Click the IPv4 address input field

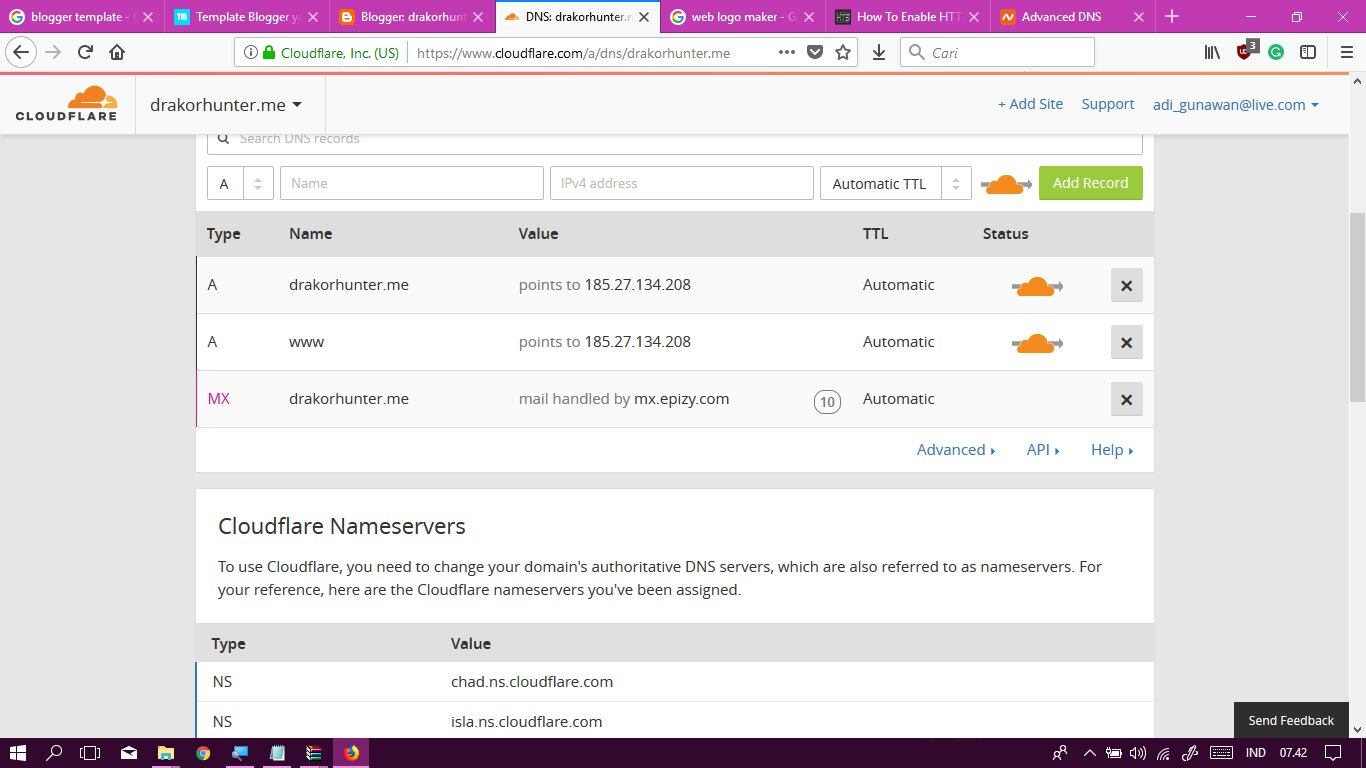682,183
